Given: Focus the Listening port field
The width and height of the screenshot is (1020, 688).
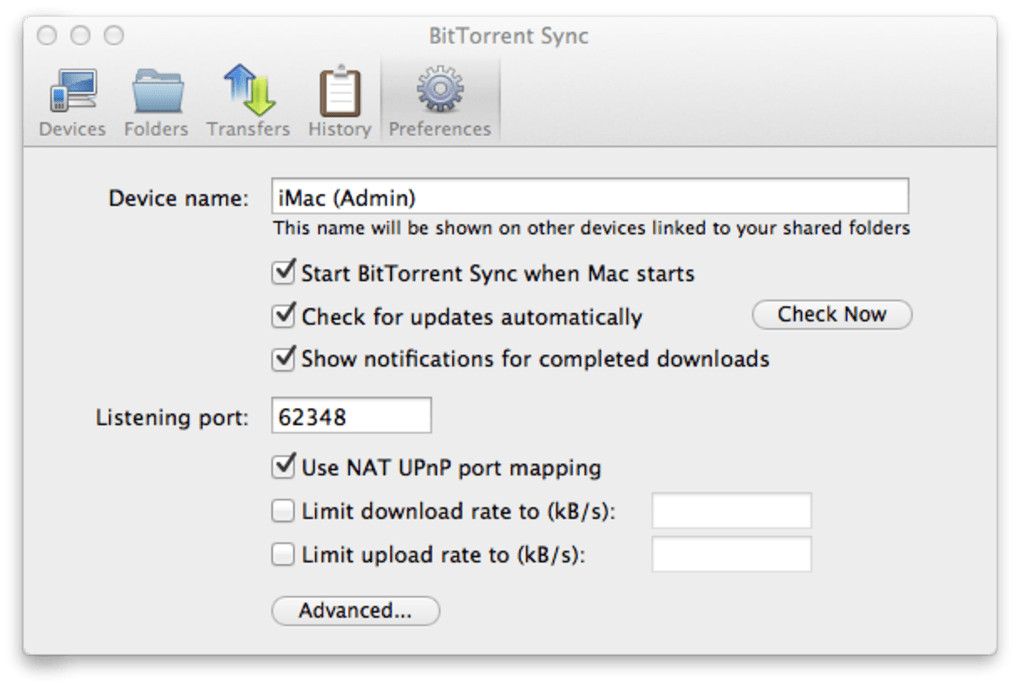Looking at the screenshot, I should pos(351,416).
